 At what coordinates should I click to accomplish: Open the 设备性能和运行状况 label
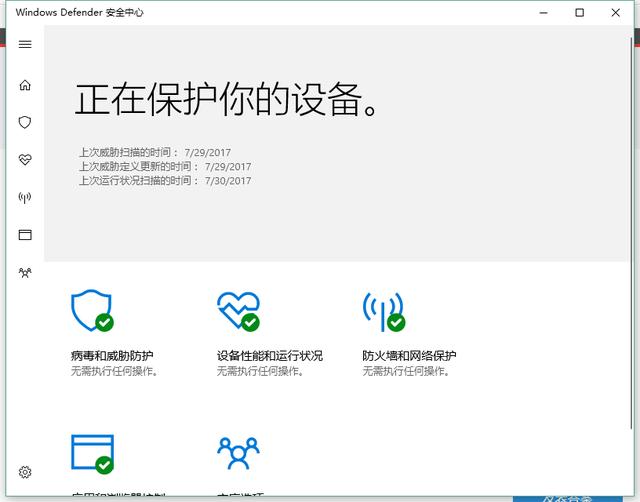[270, 356]
